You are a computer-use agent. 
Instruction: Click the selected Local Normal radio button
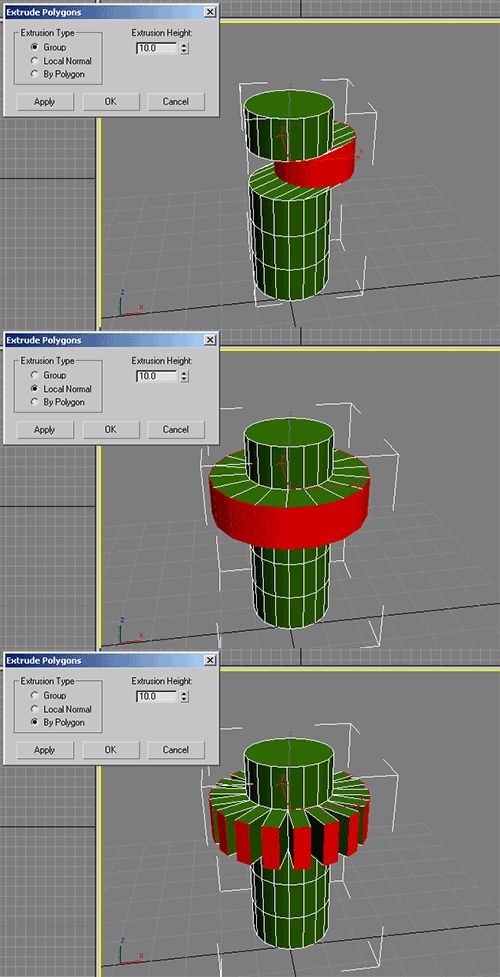[35, 389]
